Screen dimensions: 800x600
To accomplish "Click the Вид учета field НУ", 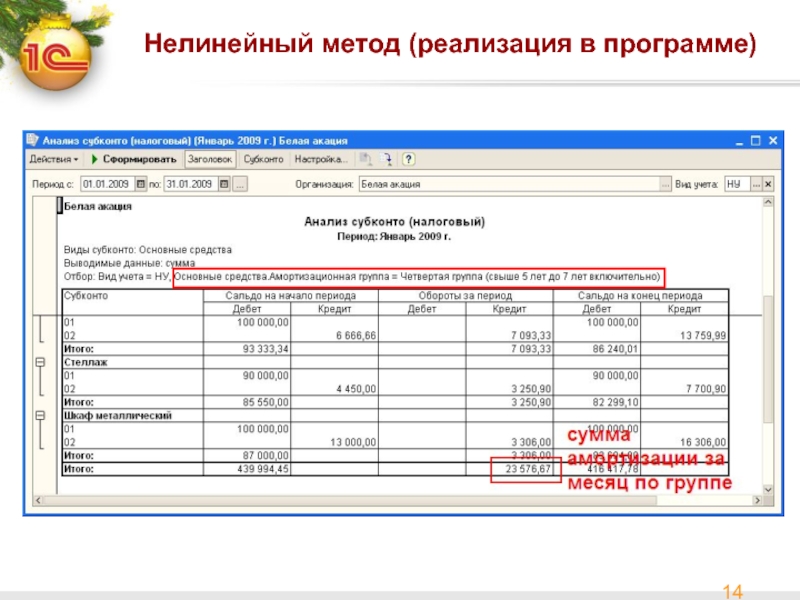I will [738, 184].
